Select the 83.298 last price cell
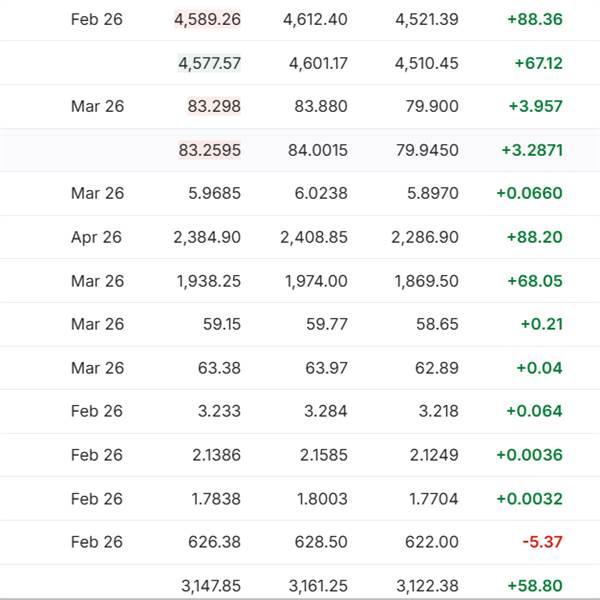600x600 pixels. coord(213,106)
